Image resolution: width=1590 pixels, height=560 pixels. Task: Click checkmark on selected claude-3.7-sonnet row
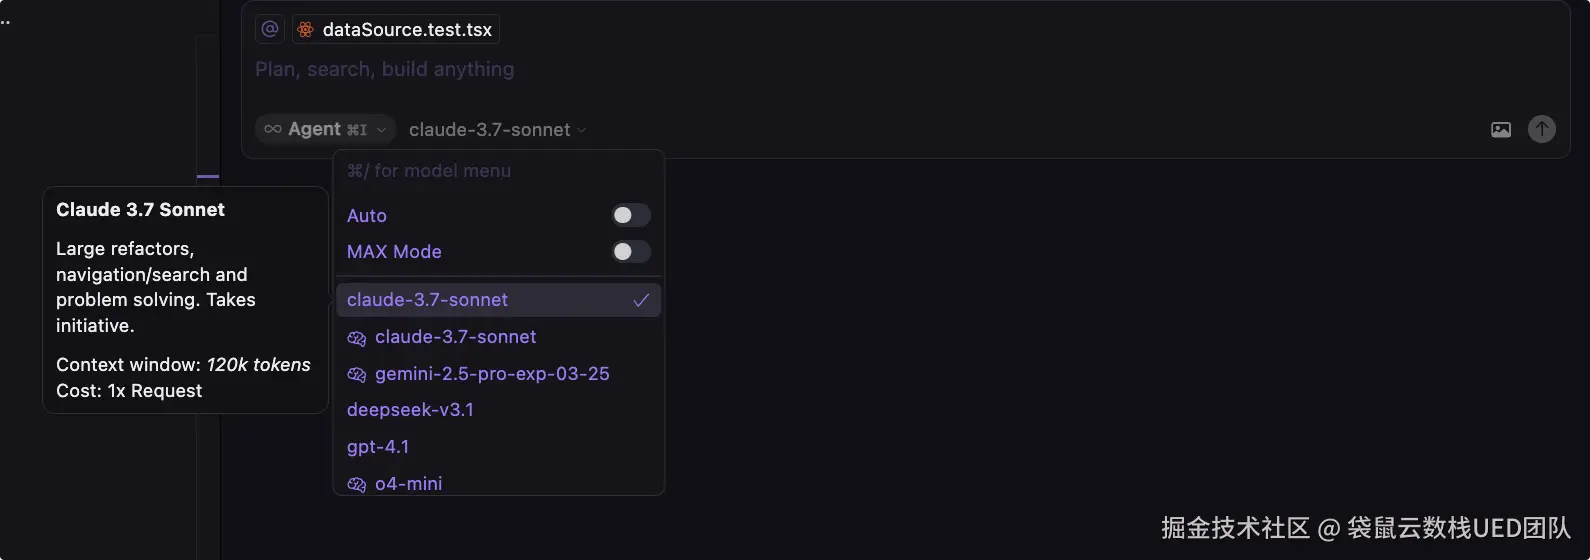point(641,300)
